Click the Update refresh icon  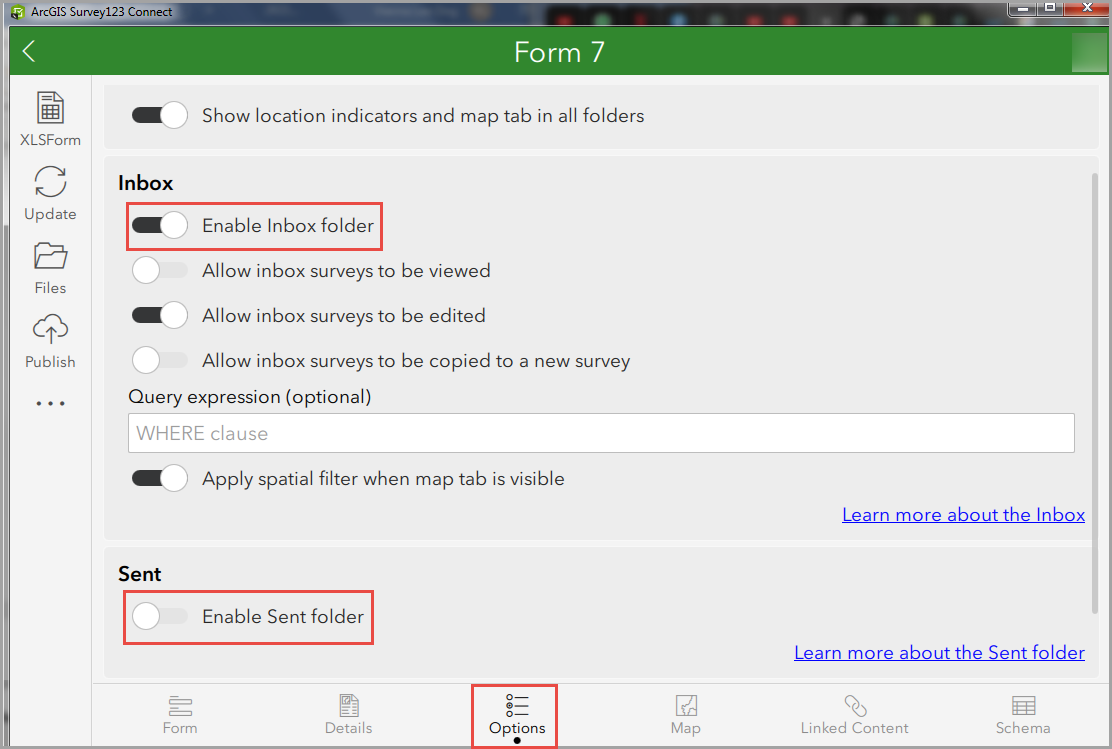pos(50,182)
